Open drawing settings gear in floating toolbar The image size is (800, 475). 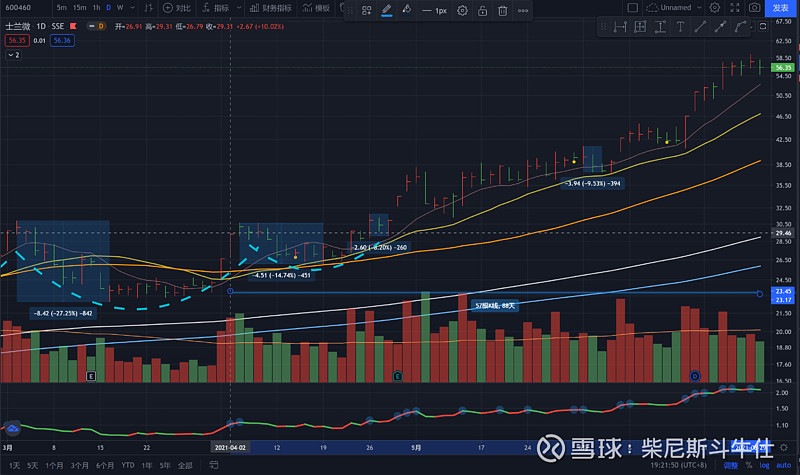462,10
